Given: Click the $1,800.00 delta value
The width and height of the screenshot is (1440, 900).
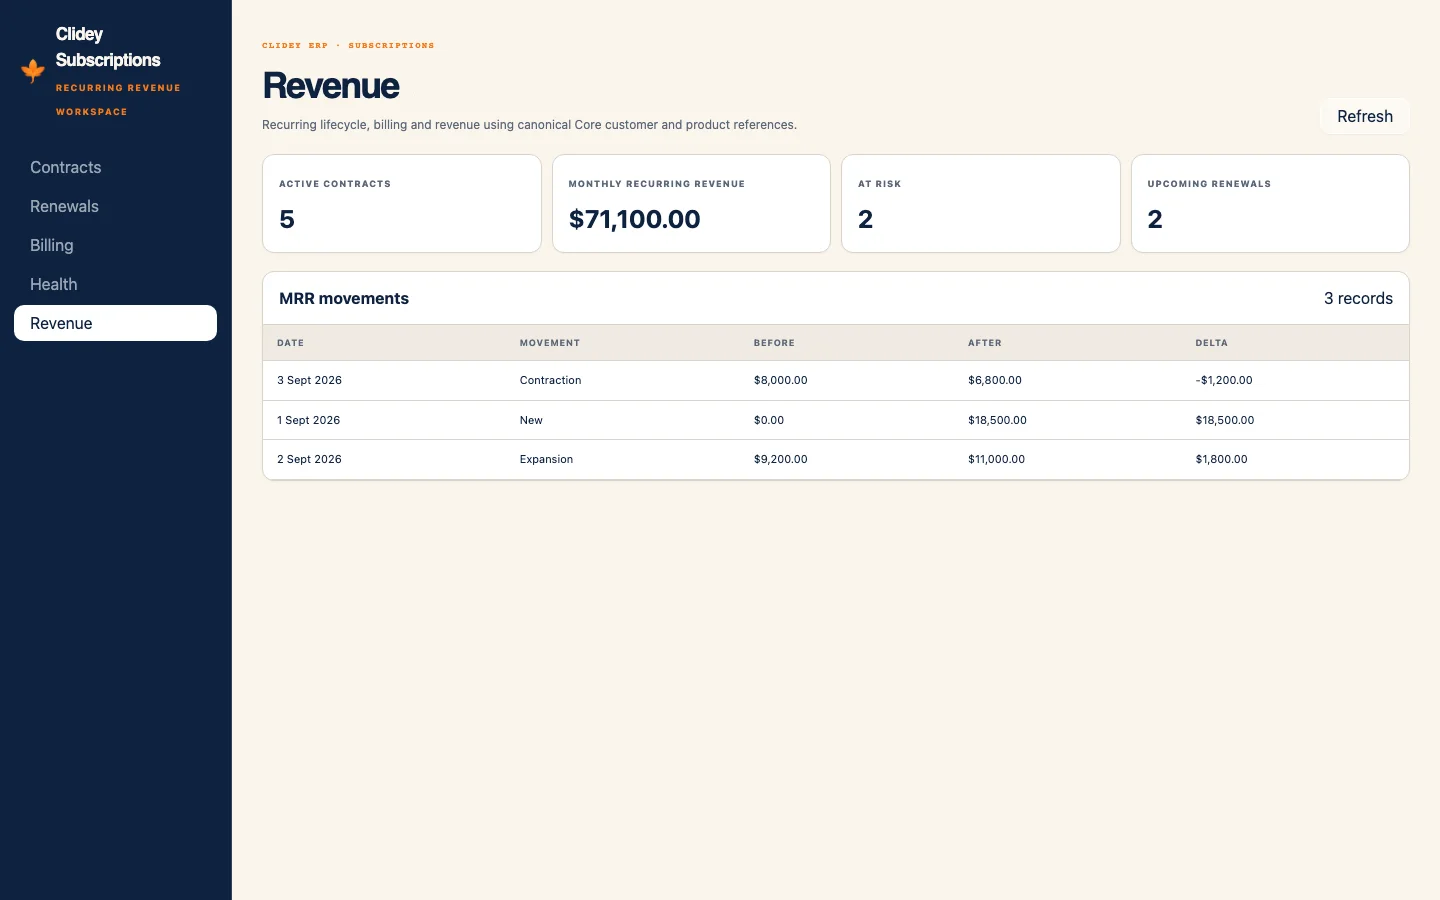Looking at the screenshot, I should click(1221, 459).
